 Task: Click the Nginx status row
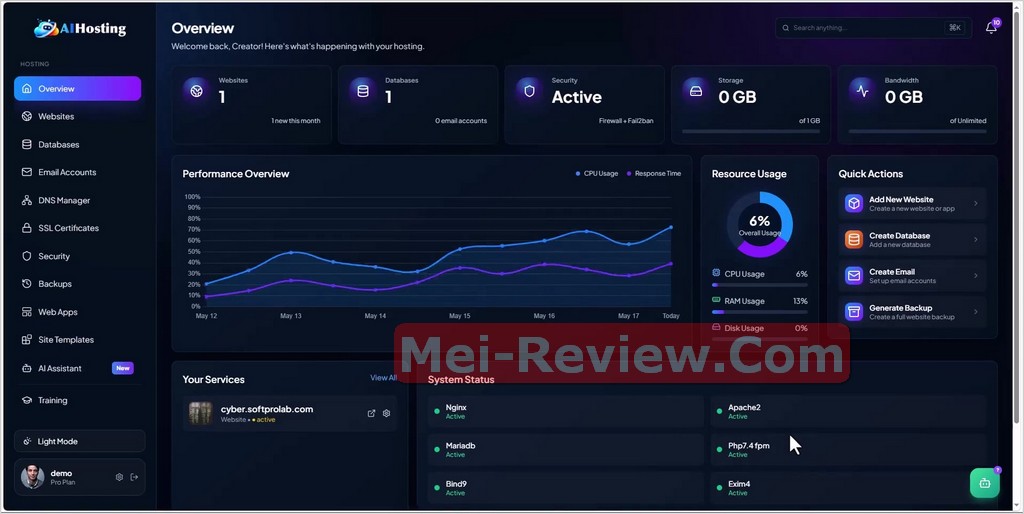[x=566, y=411]
